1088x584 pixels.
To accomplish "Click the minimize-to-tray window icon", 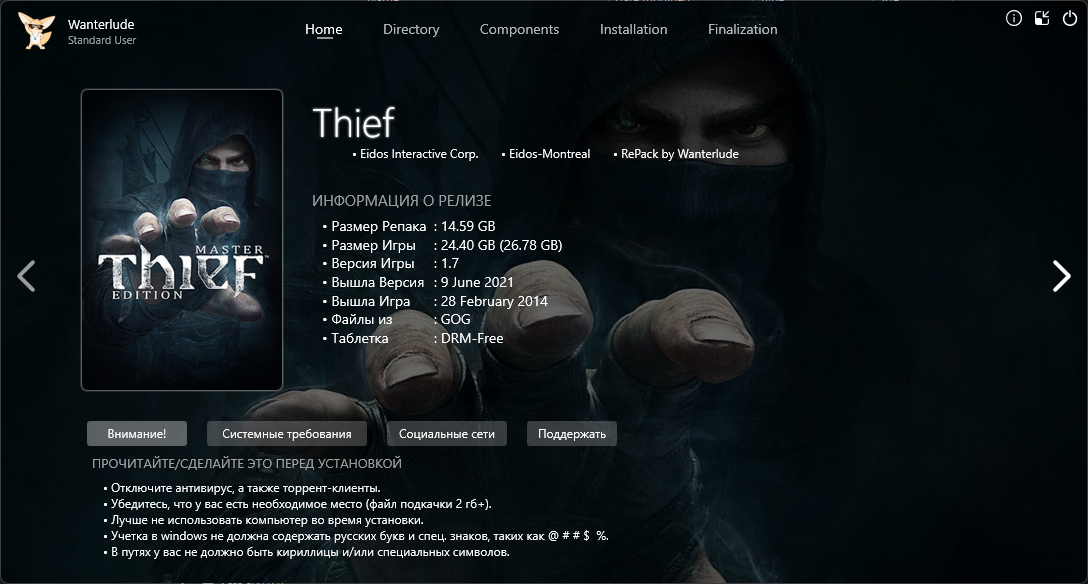I will (1042, 19).
